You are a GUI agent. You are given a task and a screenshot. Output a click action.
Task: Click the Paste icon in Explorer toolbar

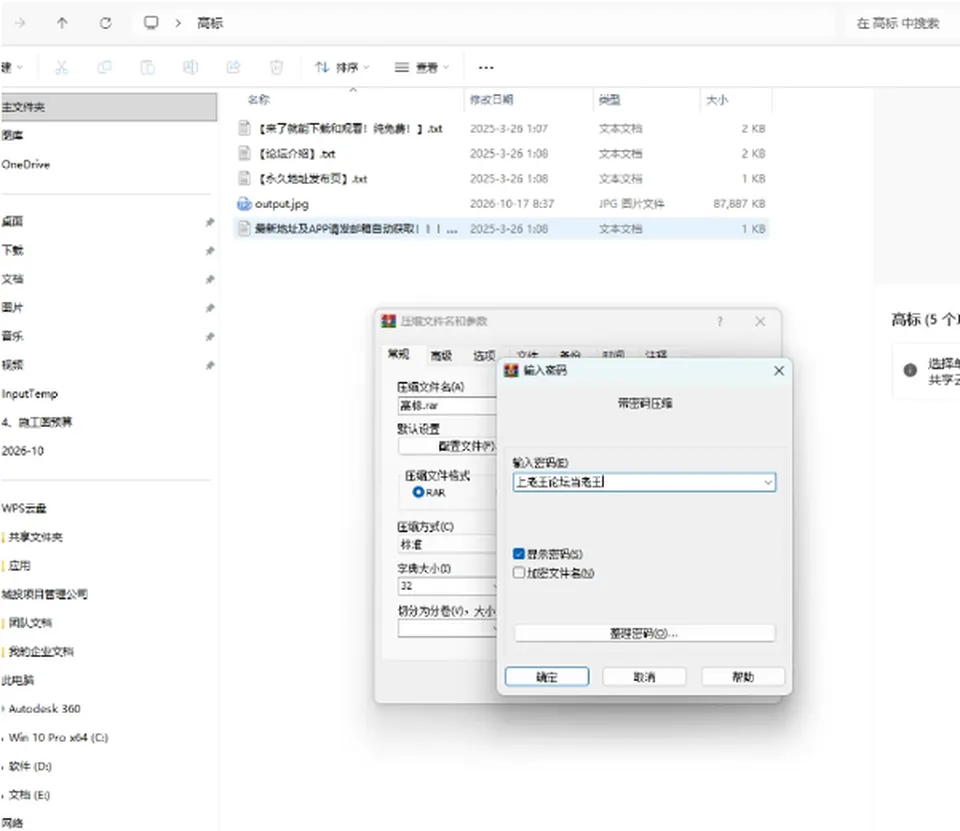(x=148, y=67)
